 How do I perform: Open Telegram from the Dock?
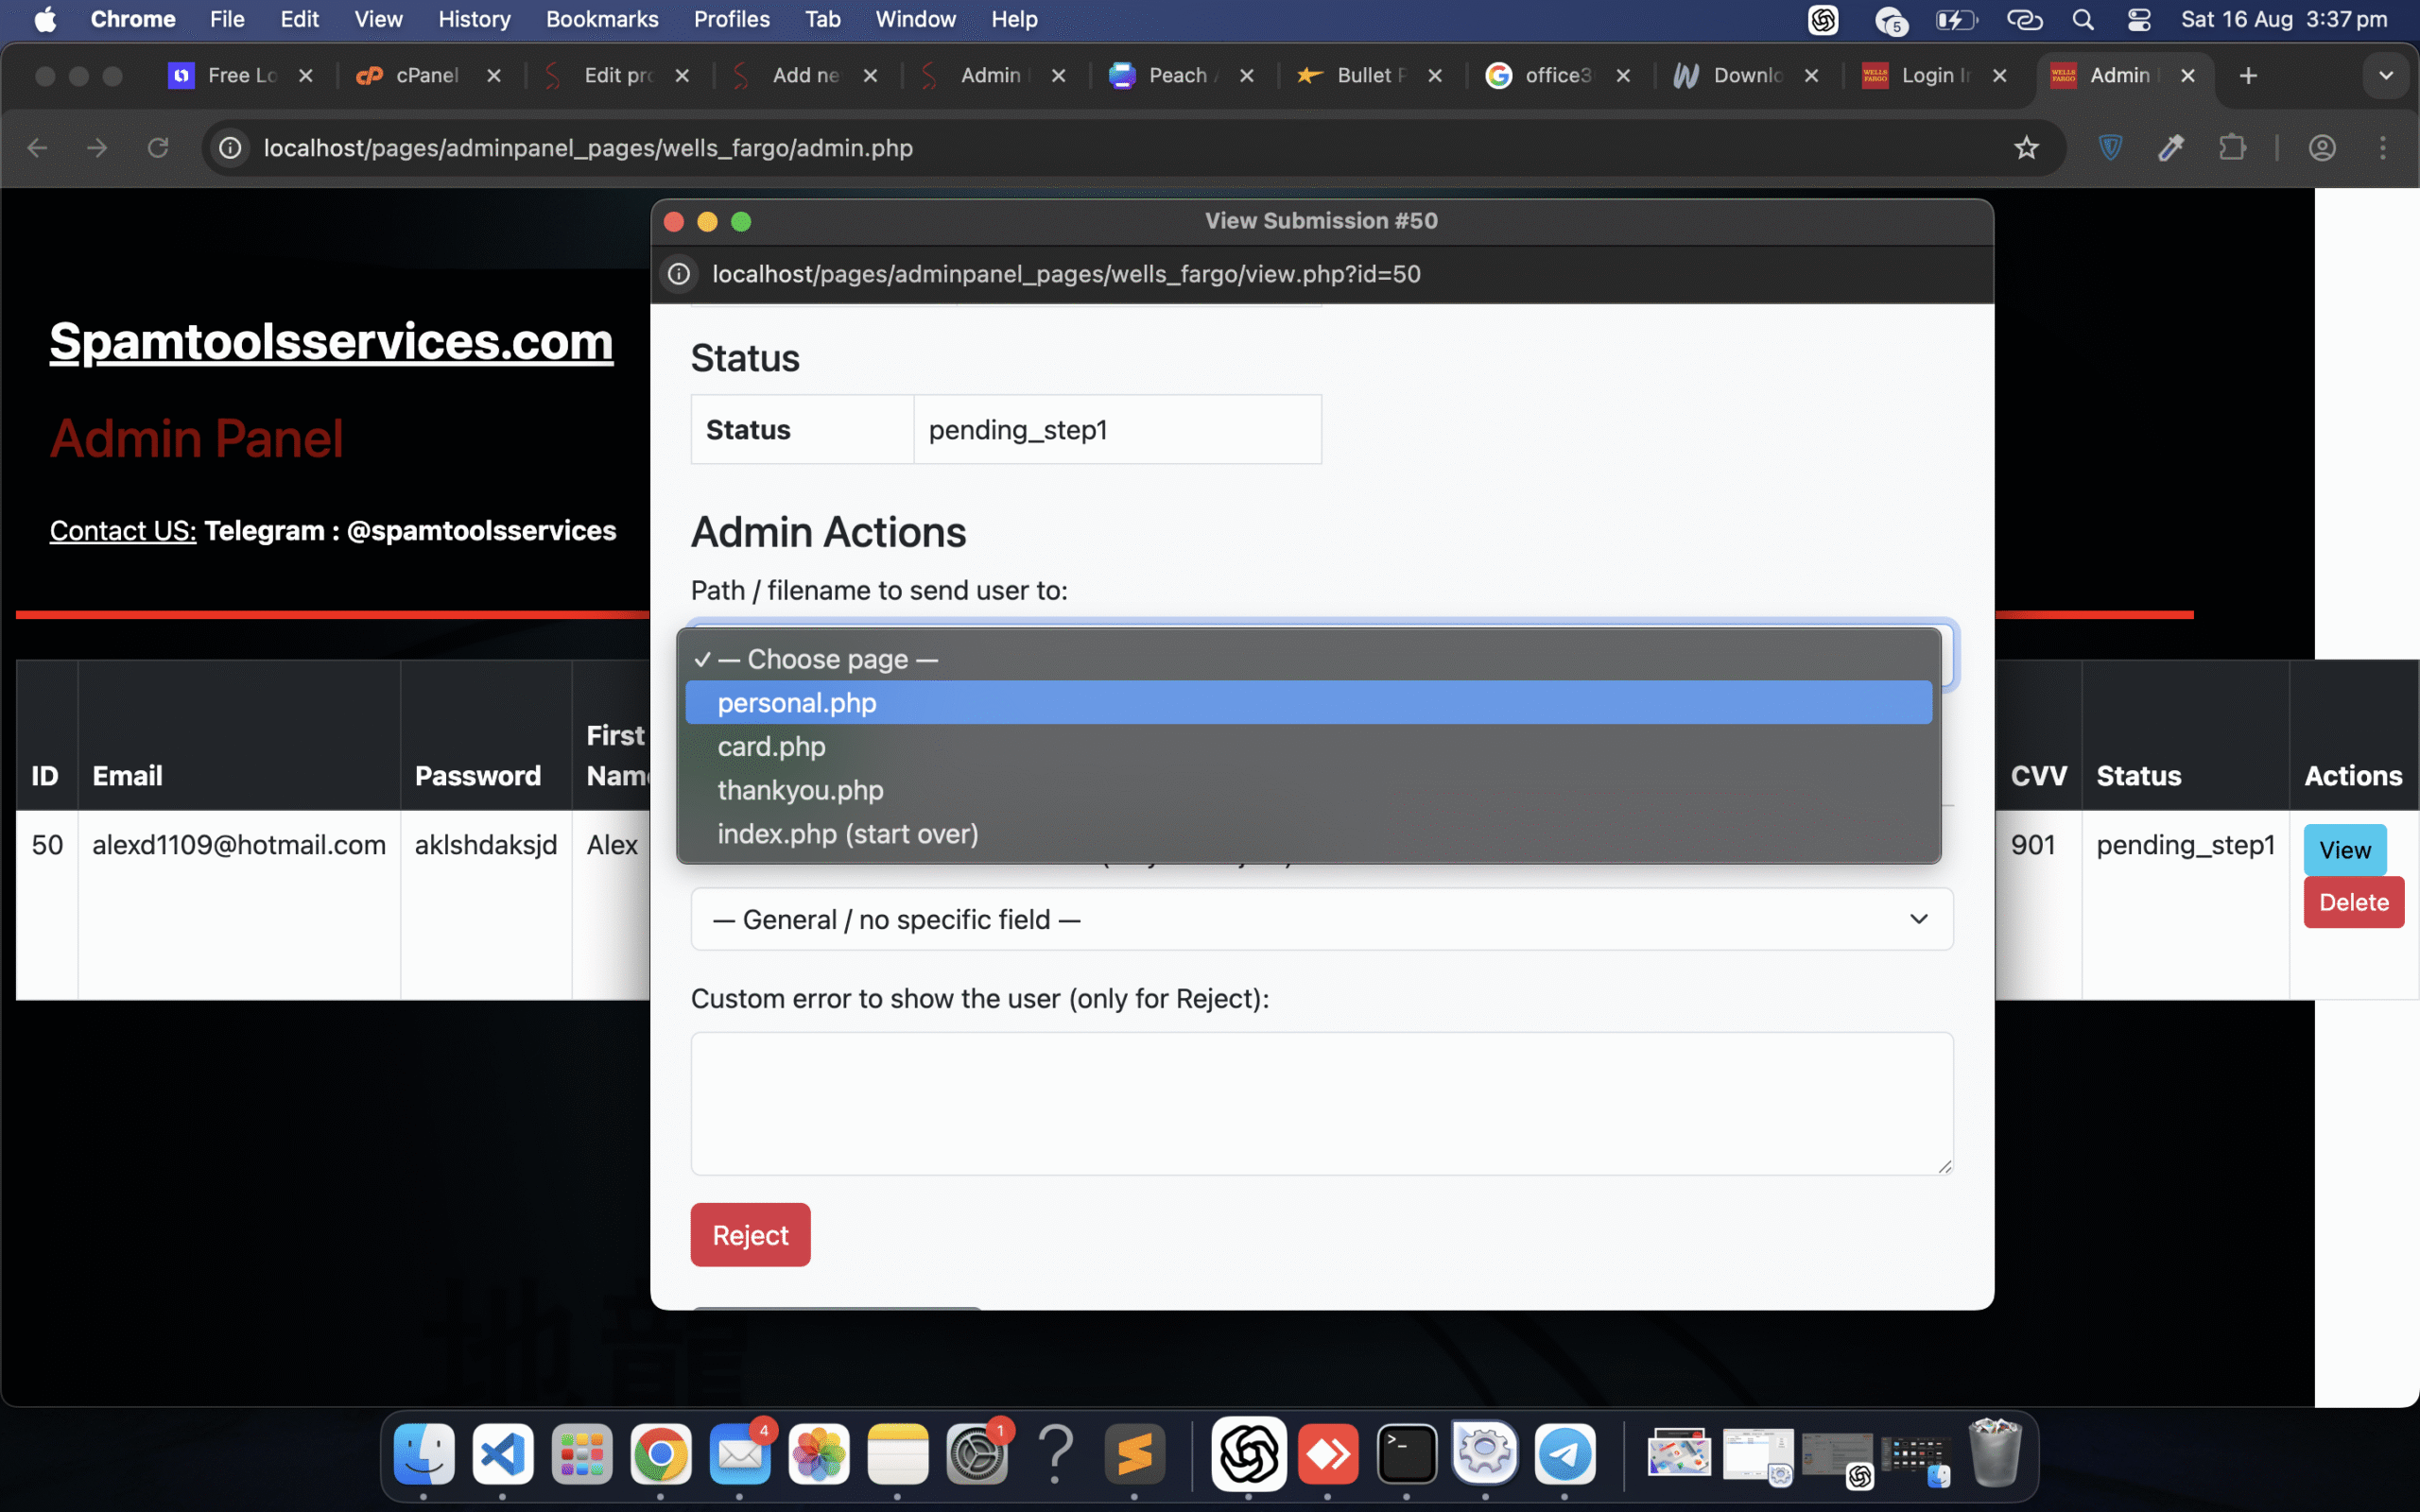click(1565, 1453)
